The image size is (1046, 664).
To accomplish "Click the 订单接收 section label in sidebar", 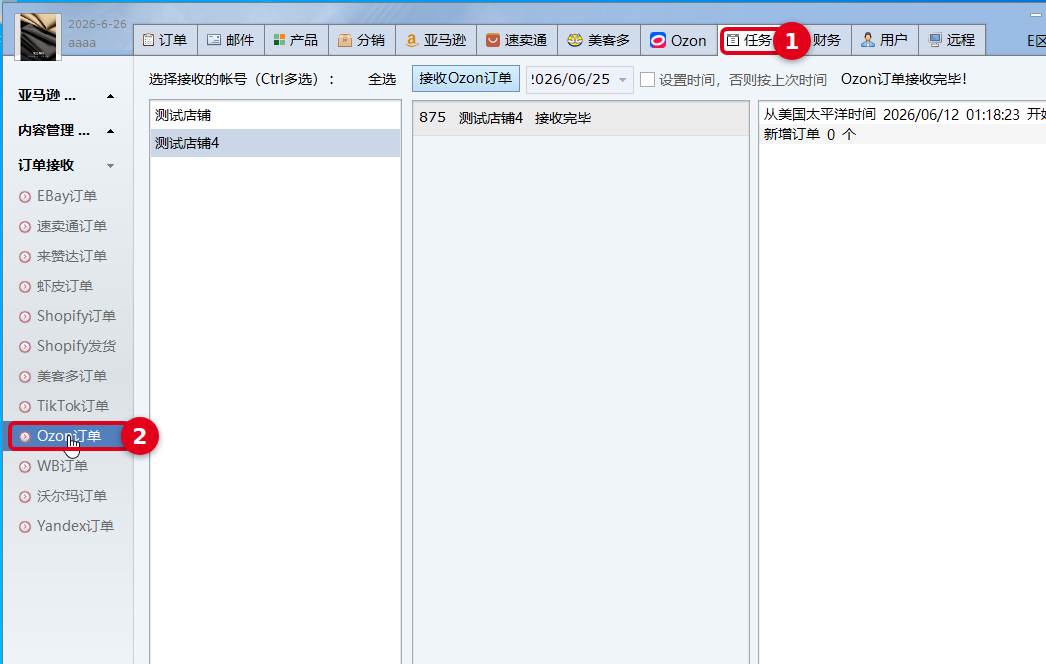I will [46, 165].
